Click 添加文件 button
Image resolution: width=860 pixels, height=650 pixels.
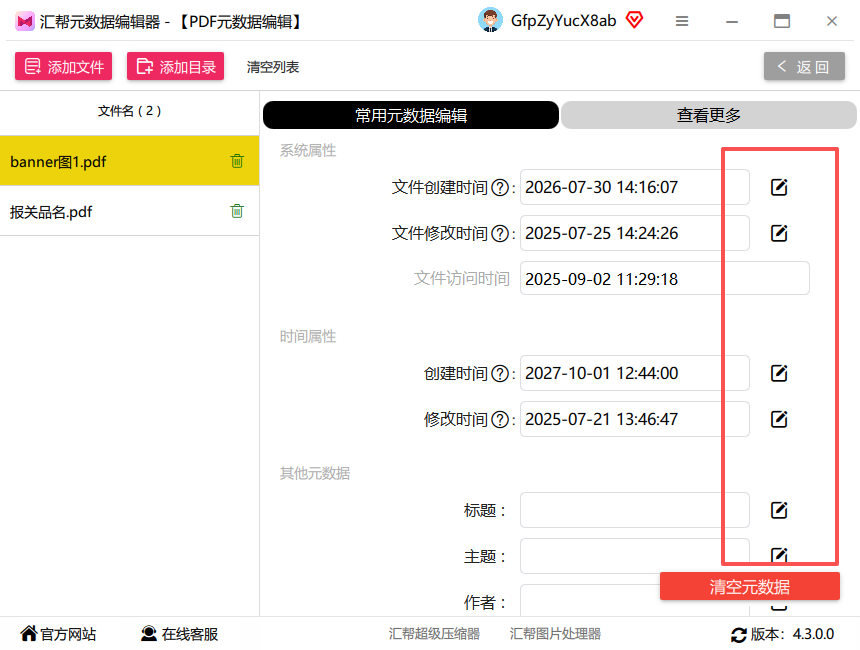point(64,66)
